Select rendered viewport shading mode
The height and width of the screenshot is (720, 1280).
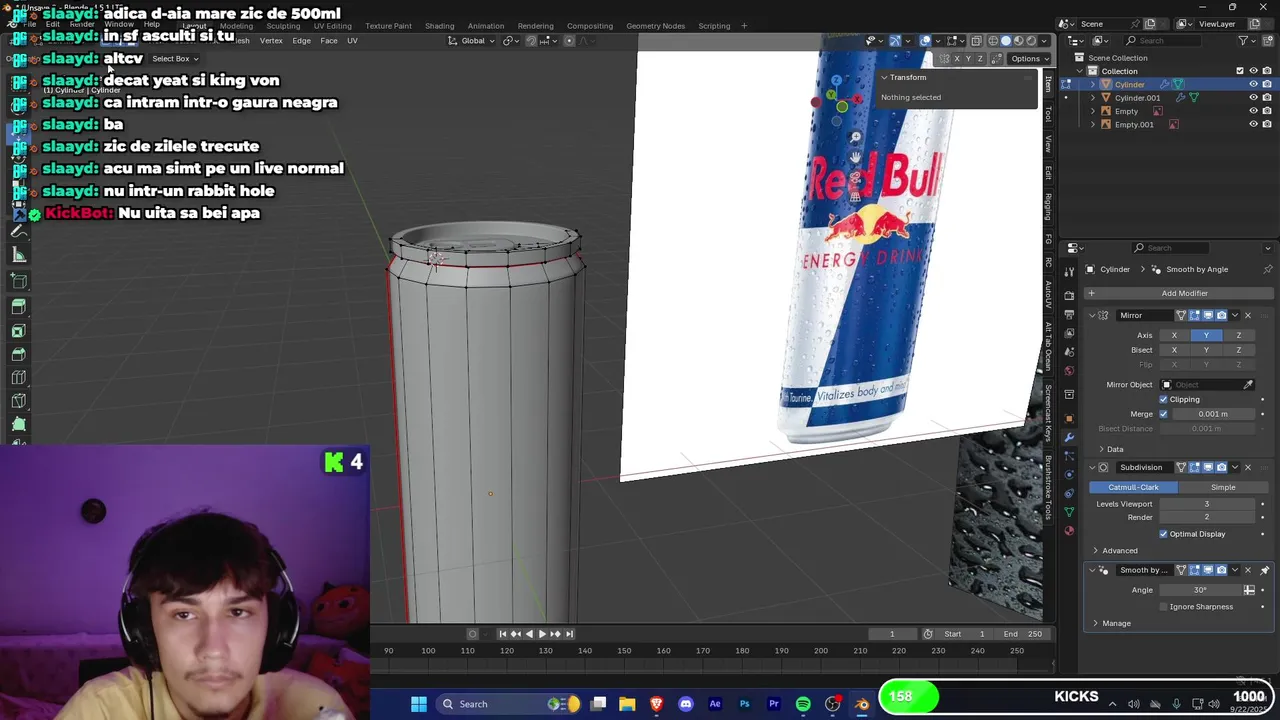click(1031, 41)
